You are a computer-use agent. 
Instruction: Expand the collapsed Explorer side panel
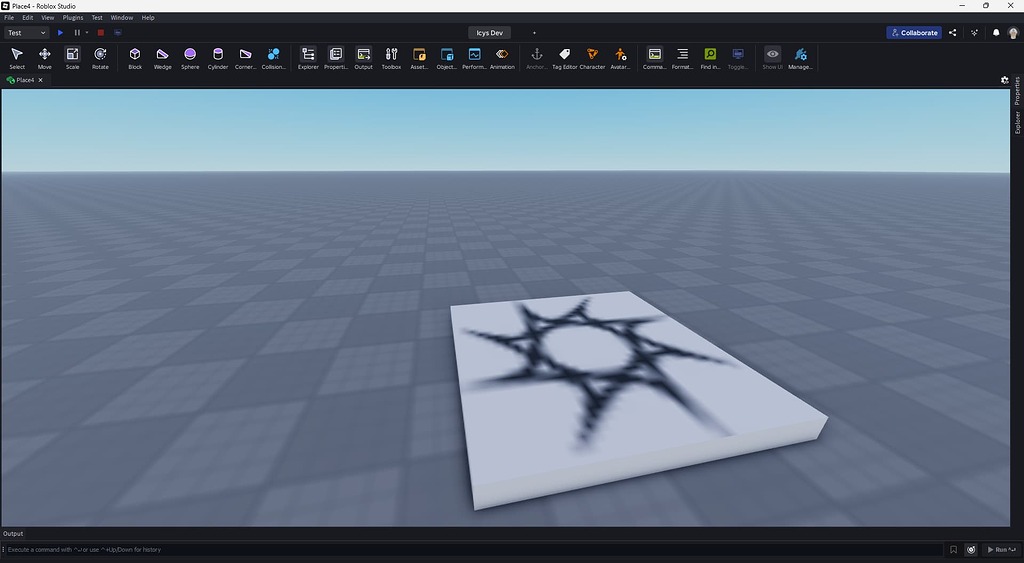(1017, 122)
